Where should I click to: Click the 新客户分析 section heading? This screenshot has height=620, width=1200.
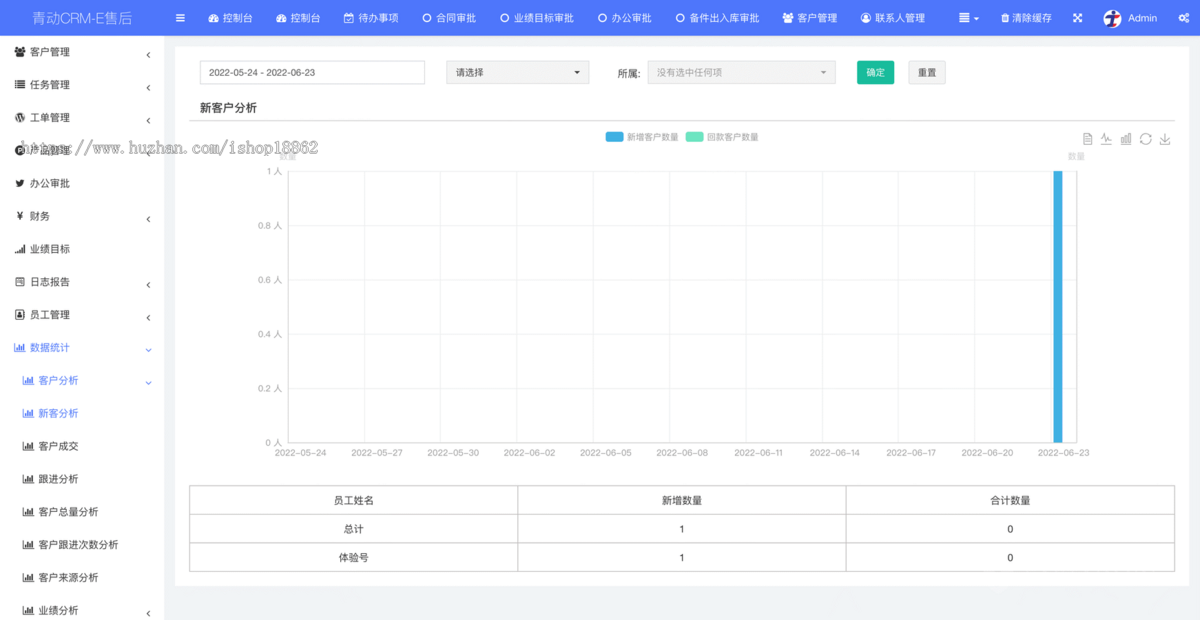[x=228, y=108]
